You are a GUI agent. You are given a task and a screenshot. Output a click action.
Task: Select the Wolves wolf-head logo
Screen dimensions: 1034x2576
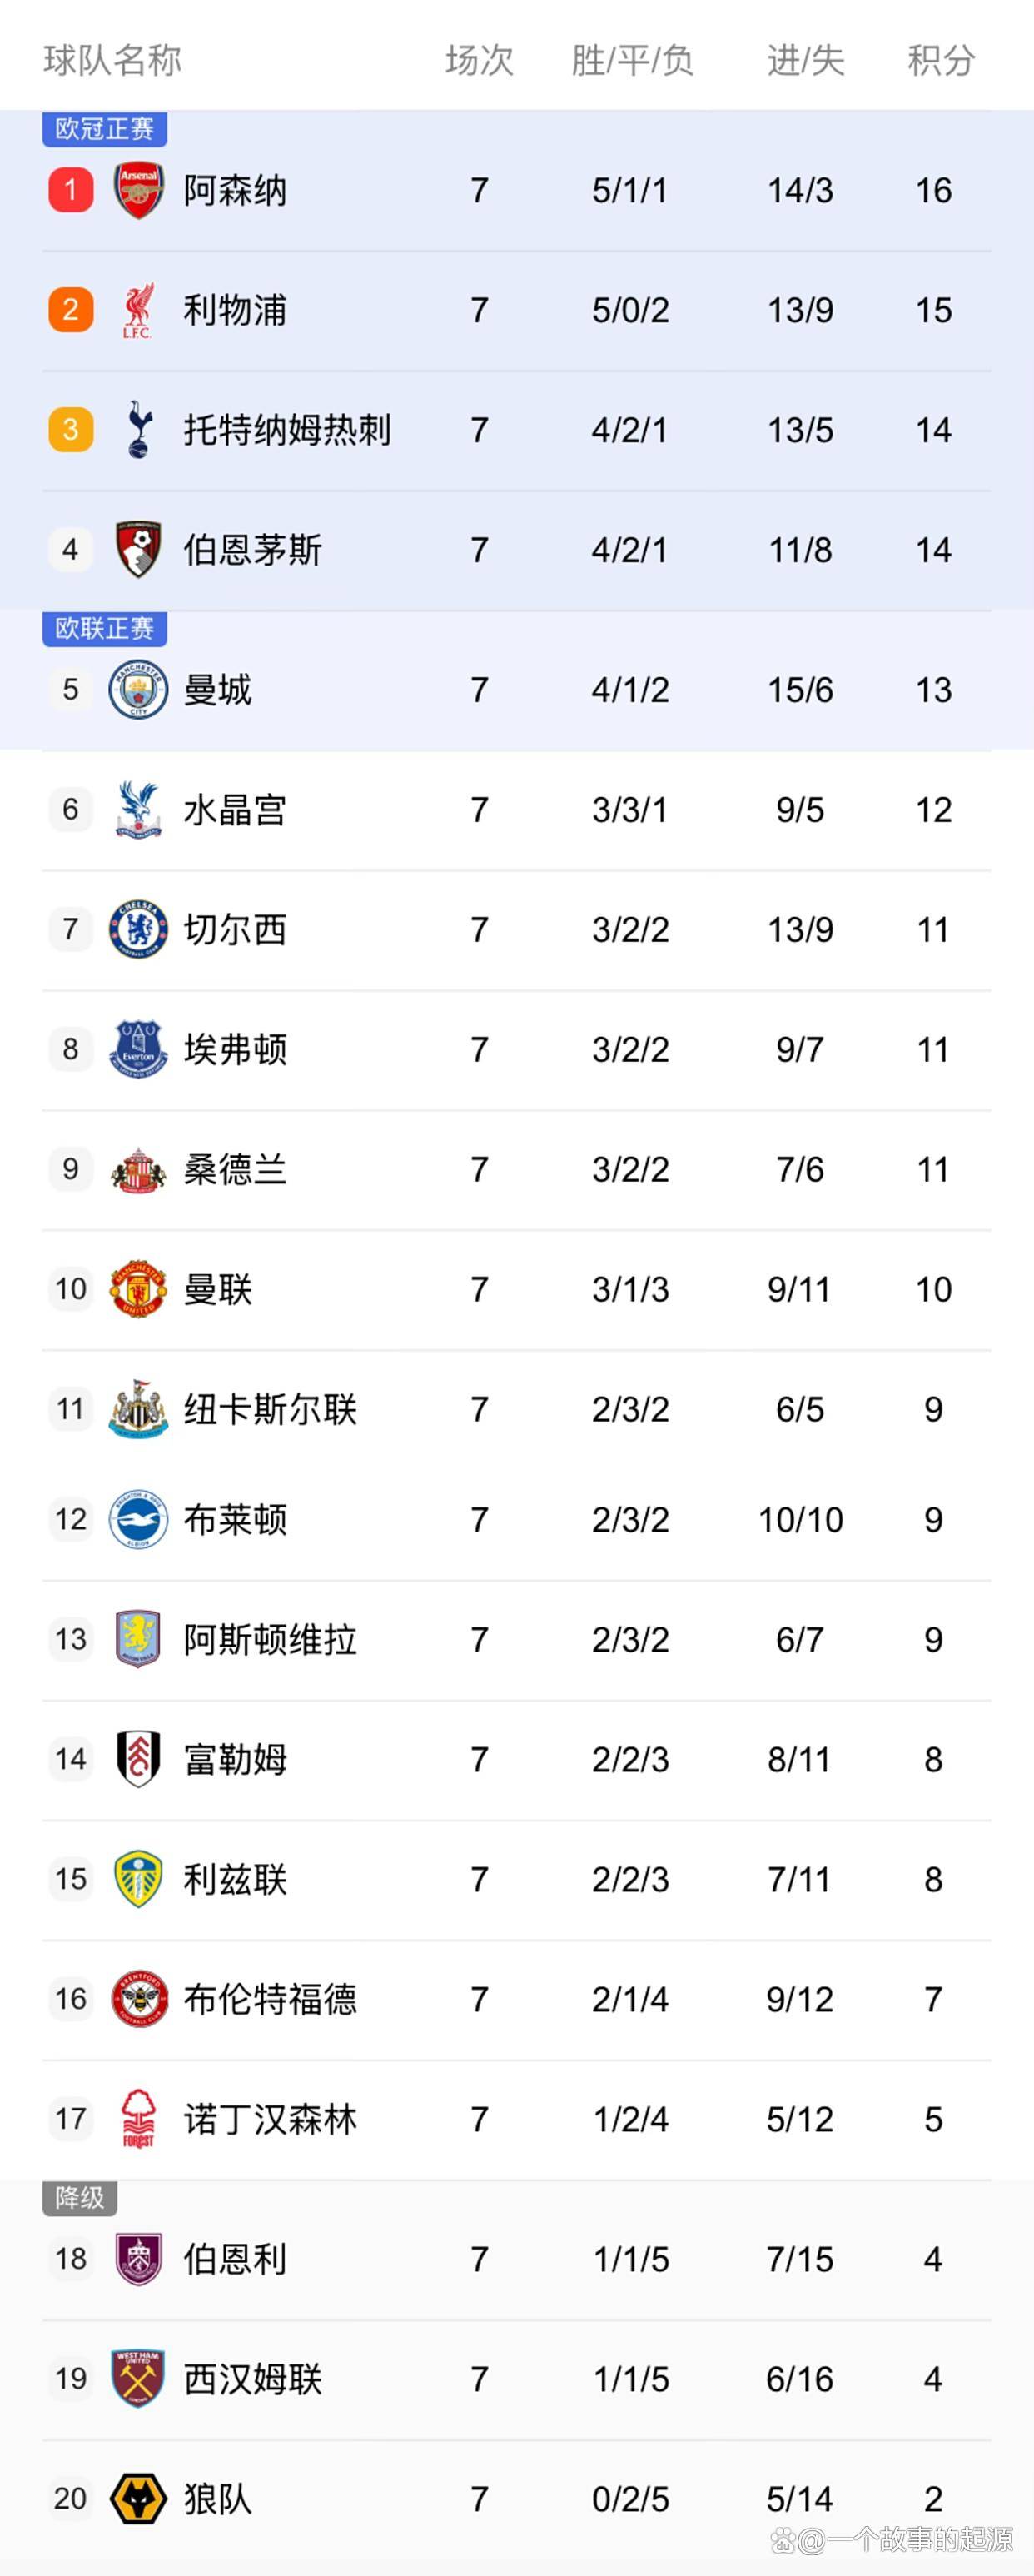(138, 2499)
